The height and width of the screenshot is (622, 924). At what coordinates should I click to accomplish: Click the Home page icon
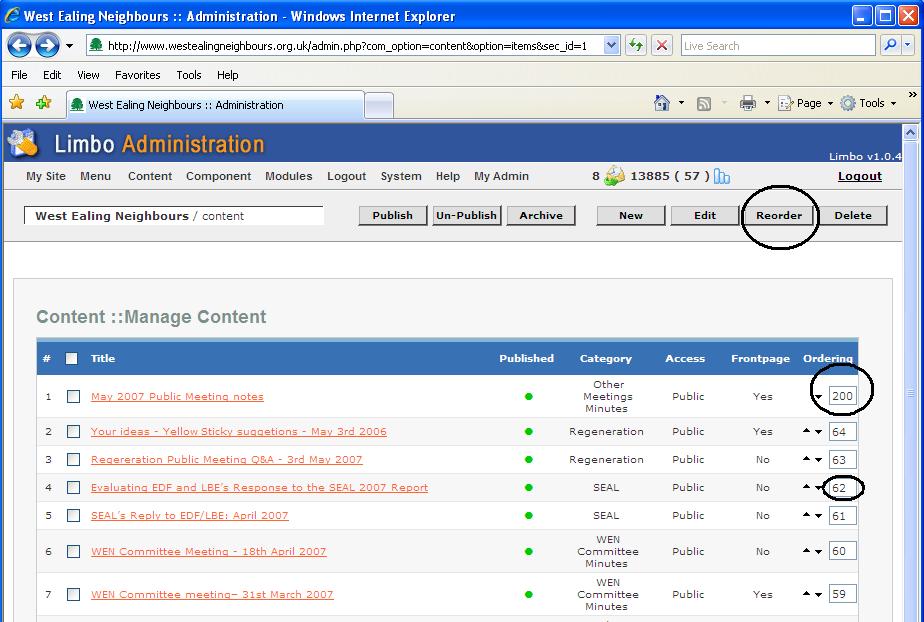[x=662, y=103]
